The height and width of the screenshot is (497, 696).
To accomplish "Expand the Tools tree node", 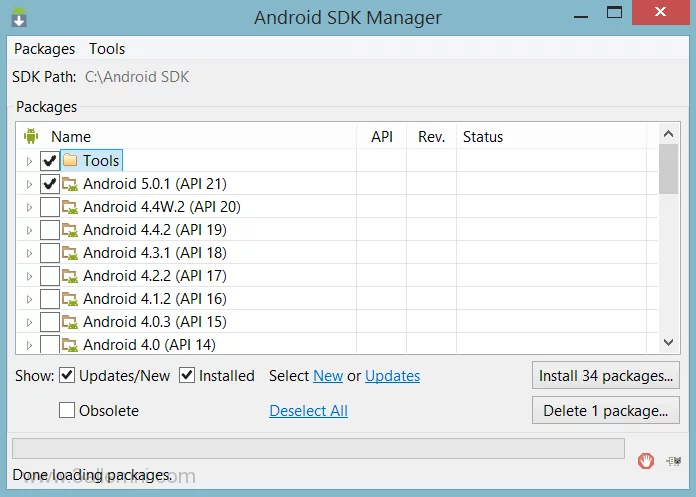I will click(29, 161).
